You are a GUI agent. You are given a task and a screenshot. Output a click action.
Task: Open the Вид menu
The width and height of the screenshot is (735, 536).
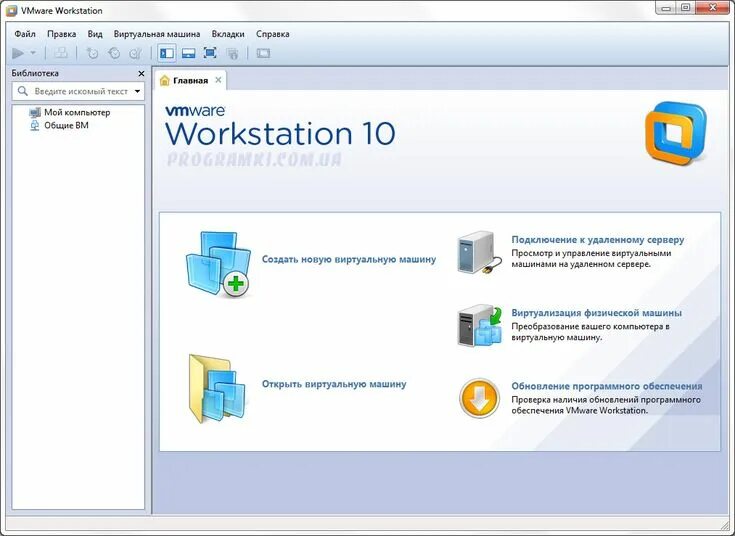[x=95, y=34]
